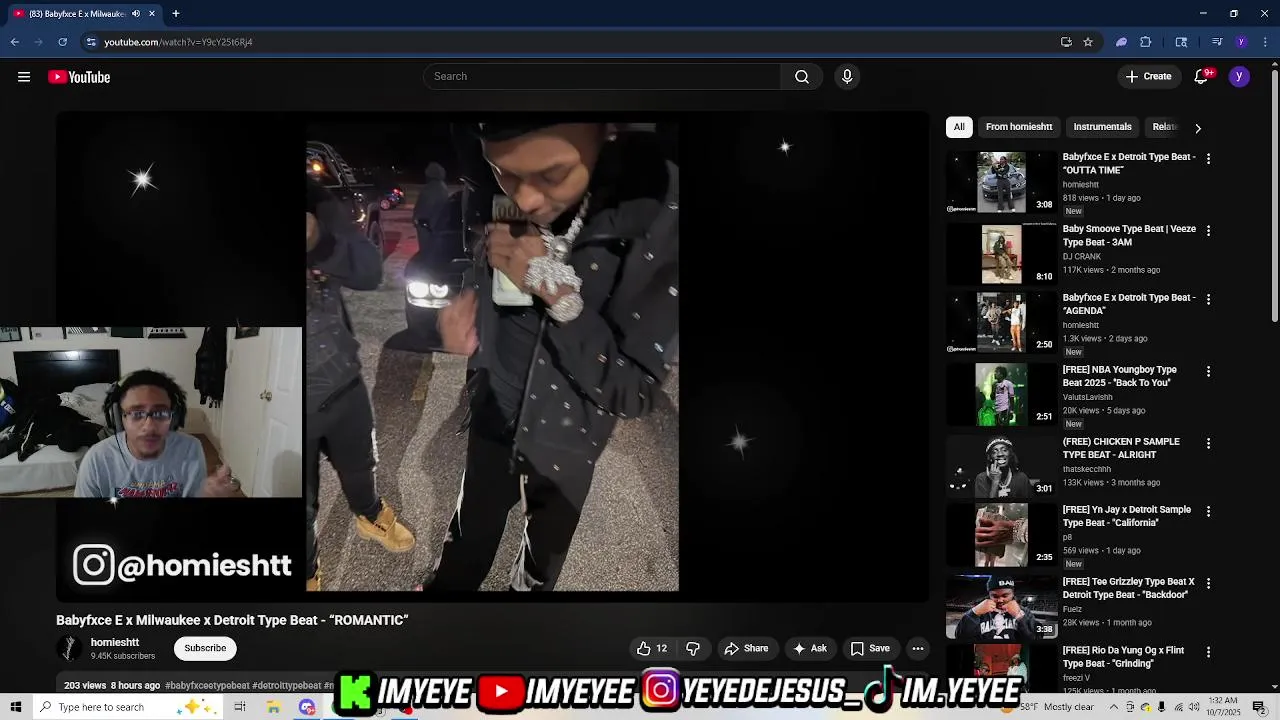Screen dimensions: 1280x720
Task: Select the From homieshtt chip
Action: coord(1019,127)
